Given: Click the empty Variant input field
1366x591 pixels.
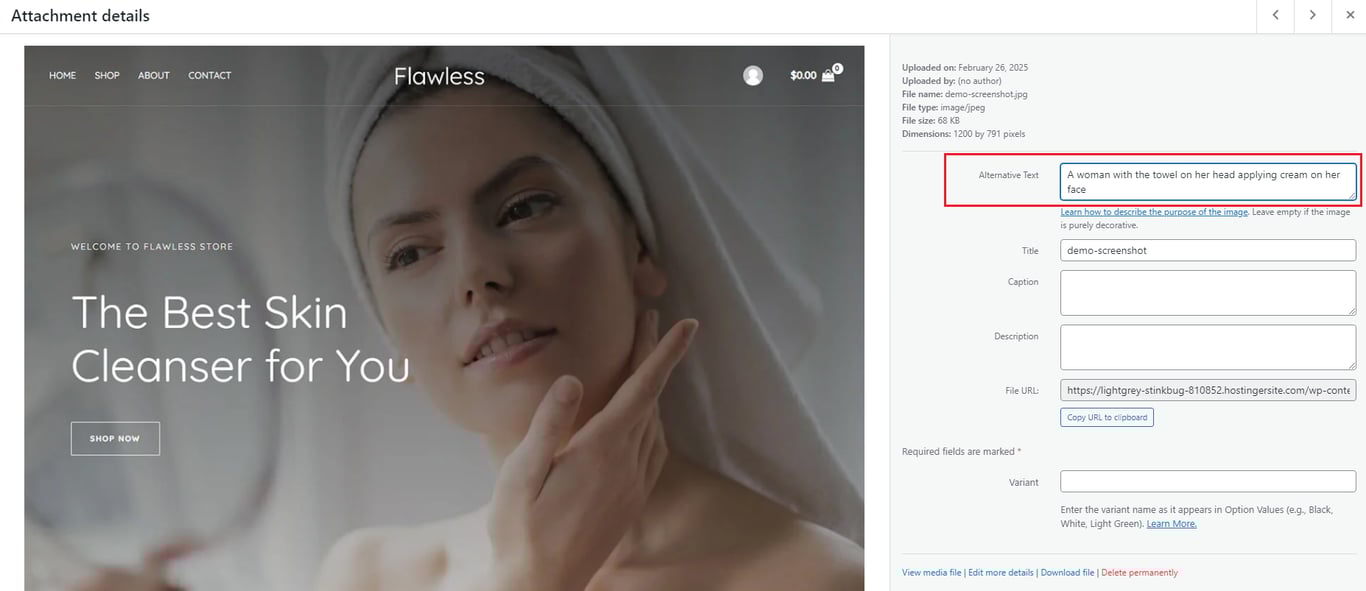Looking at the screenshot, I should point(1207,481).
